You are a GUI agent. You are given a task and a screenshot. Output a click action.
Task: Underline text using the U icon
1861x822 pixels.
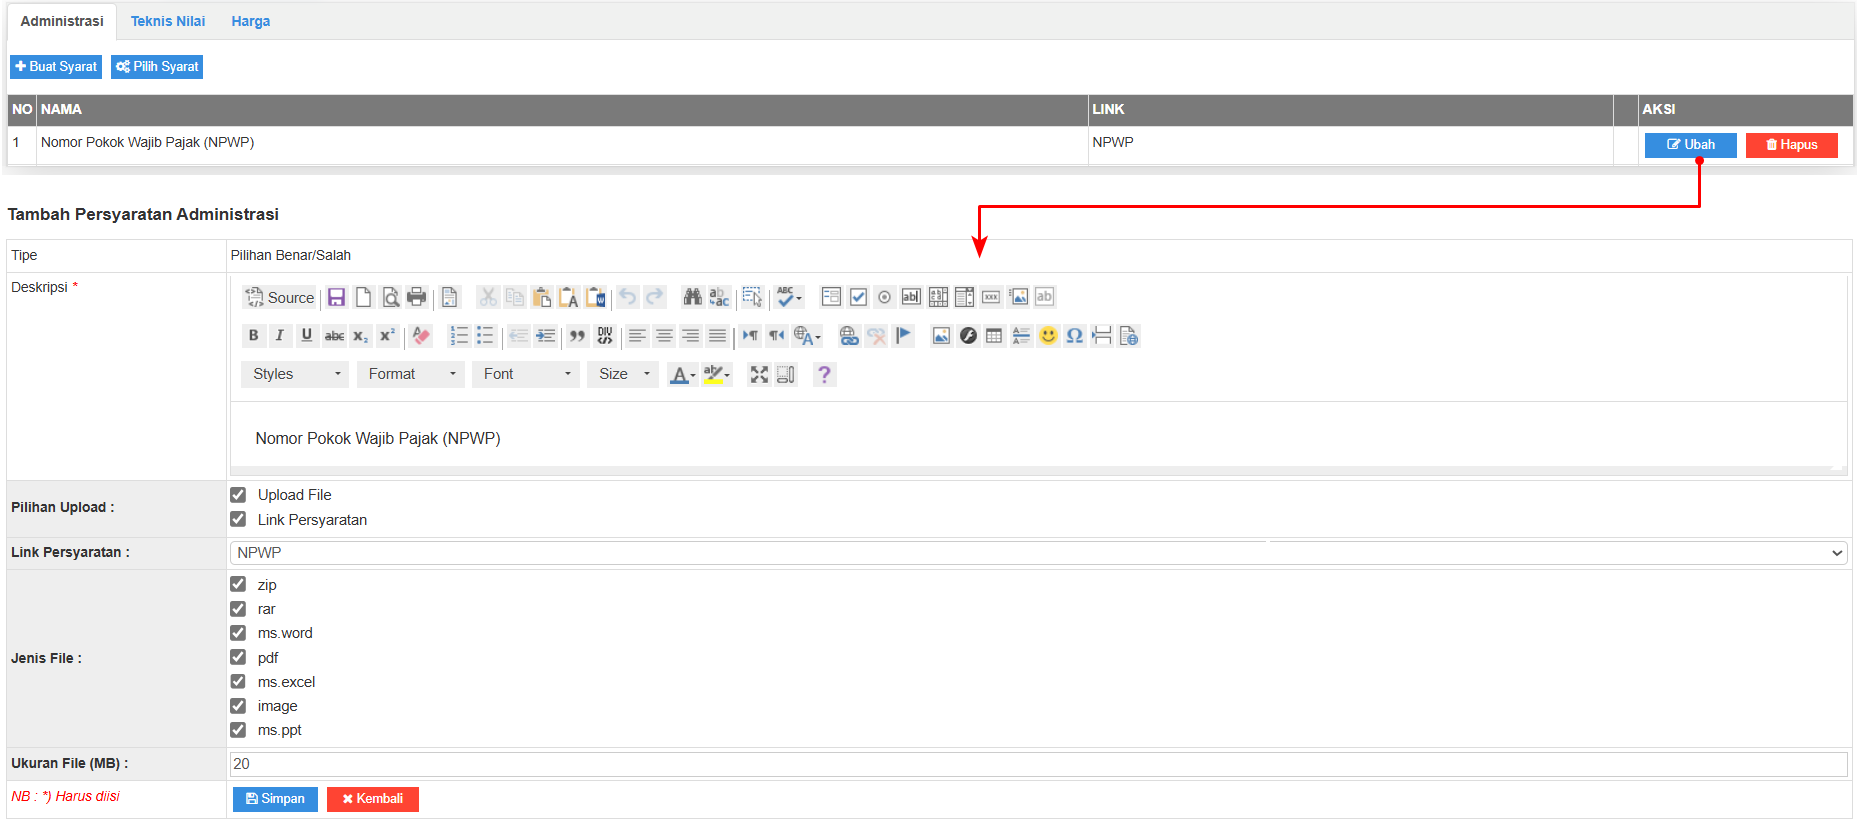tap(307, 336)
